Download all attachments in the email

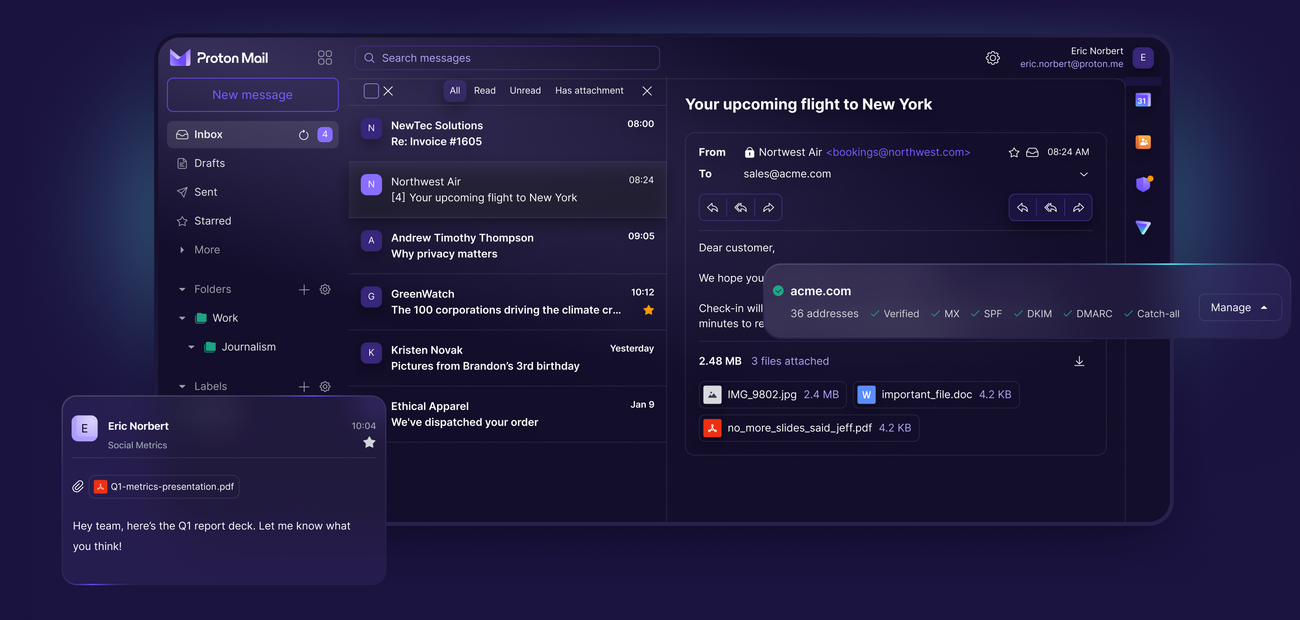[x=1079, y=362]
